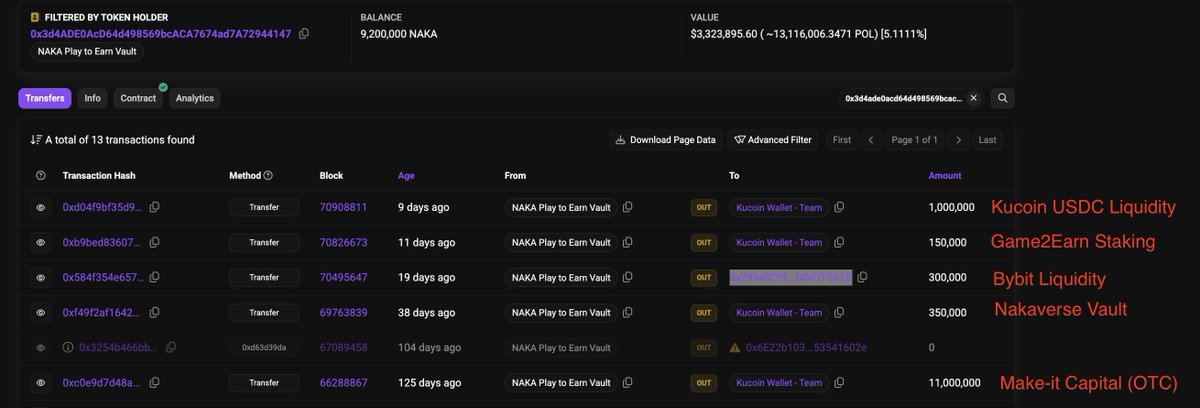Jump to the Last page
This screenshot has height=408, width=1200.
click(x=987, y=140)
